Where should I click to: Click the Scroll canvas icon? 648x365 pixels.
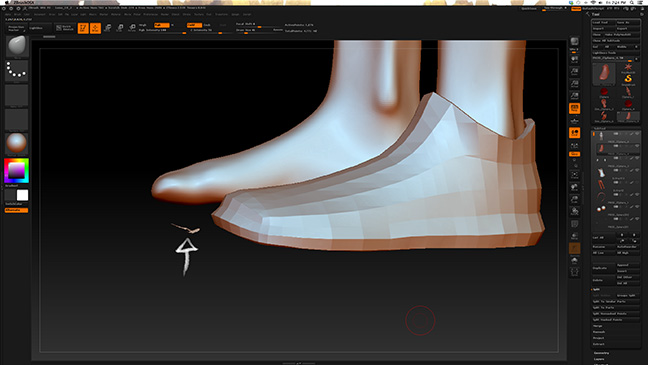(x=574, y=59)
